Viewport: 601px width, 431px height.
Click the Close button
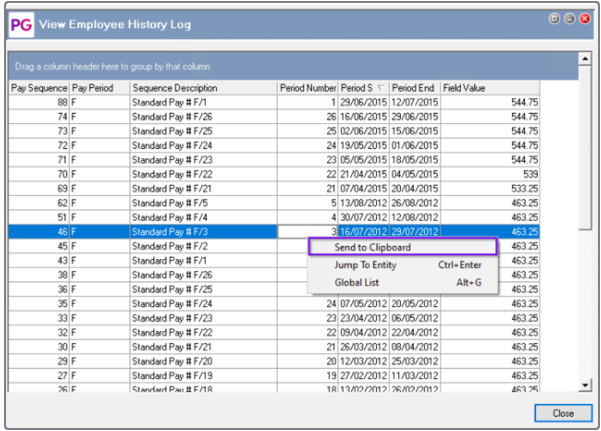563,413
